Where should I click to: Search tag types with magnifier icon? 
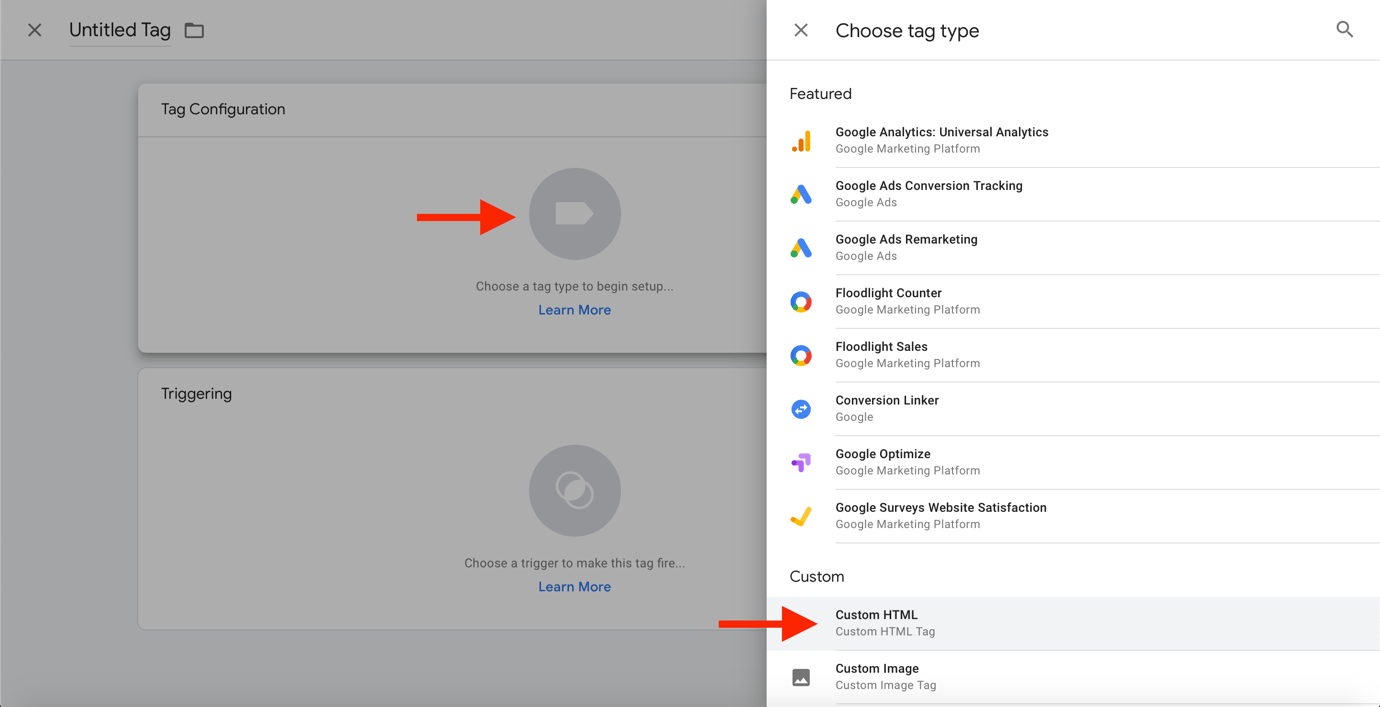1345,30
